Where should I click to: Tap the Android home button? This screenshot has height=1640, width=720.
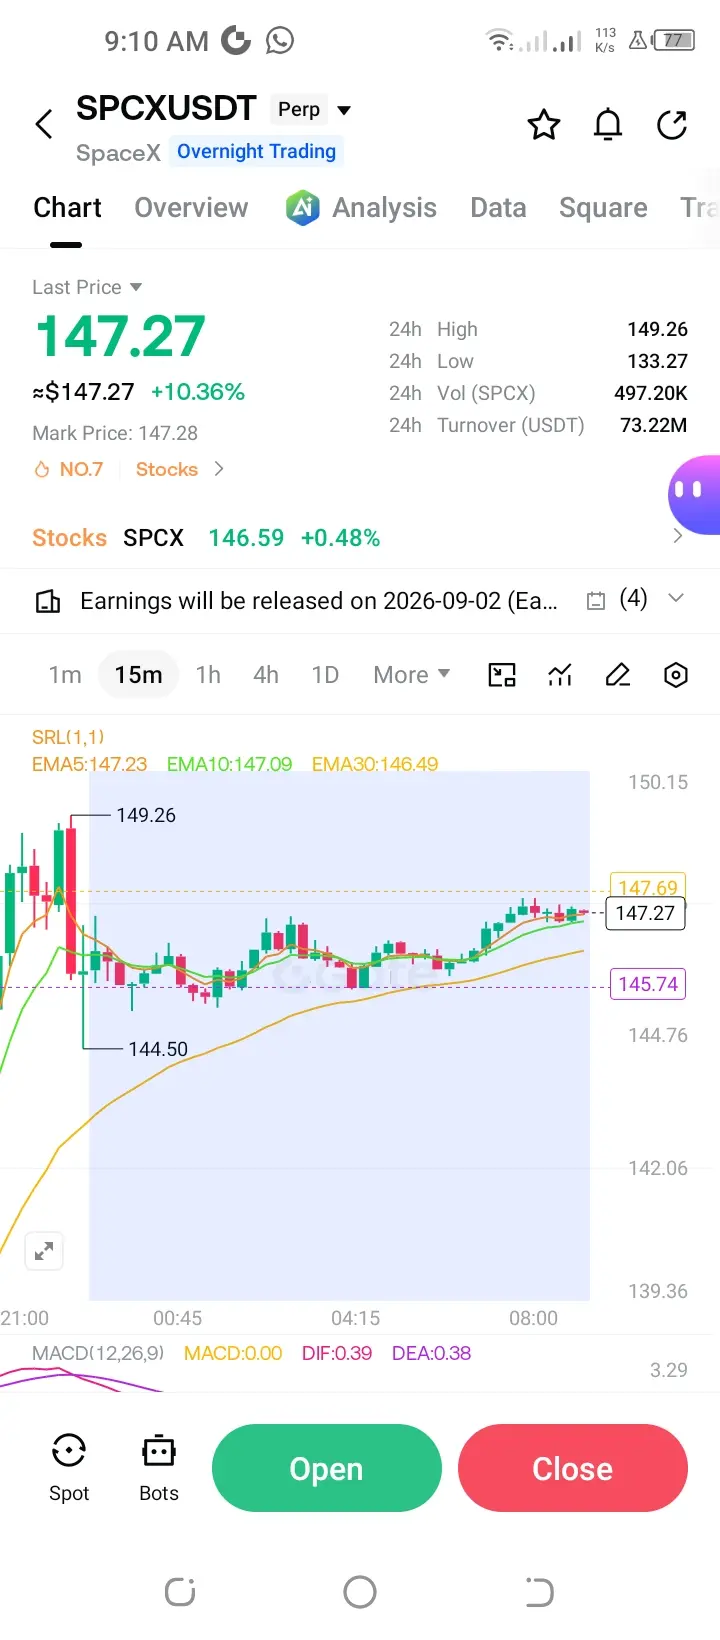pyautogui.click(x=360, y=1591)
